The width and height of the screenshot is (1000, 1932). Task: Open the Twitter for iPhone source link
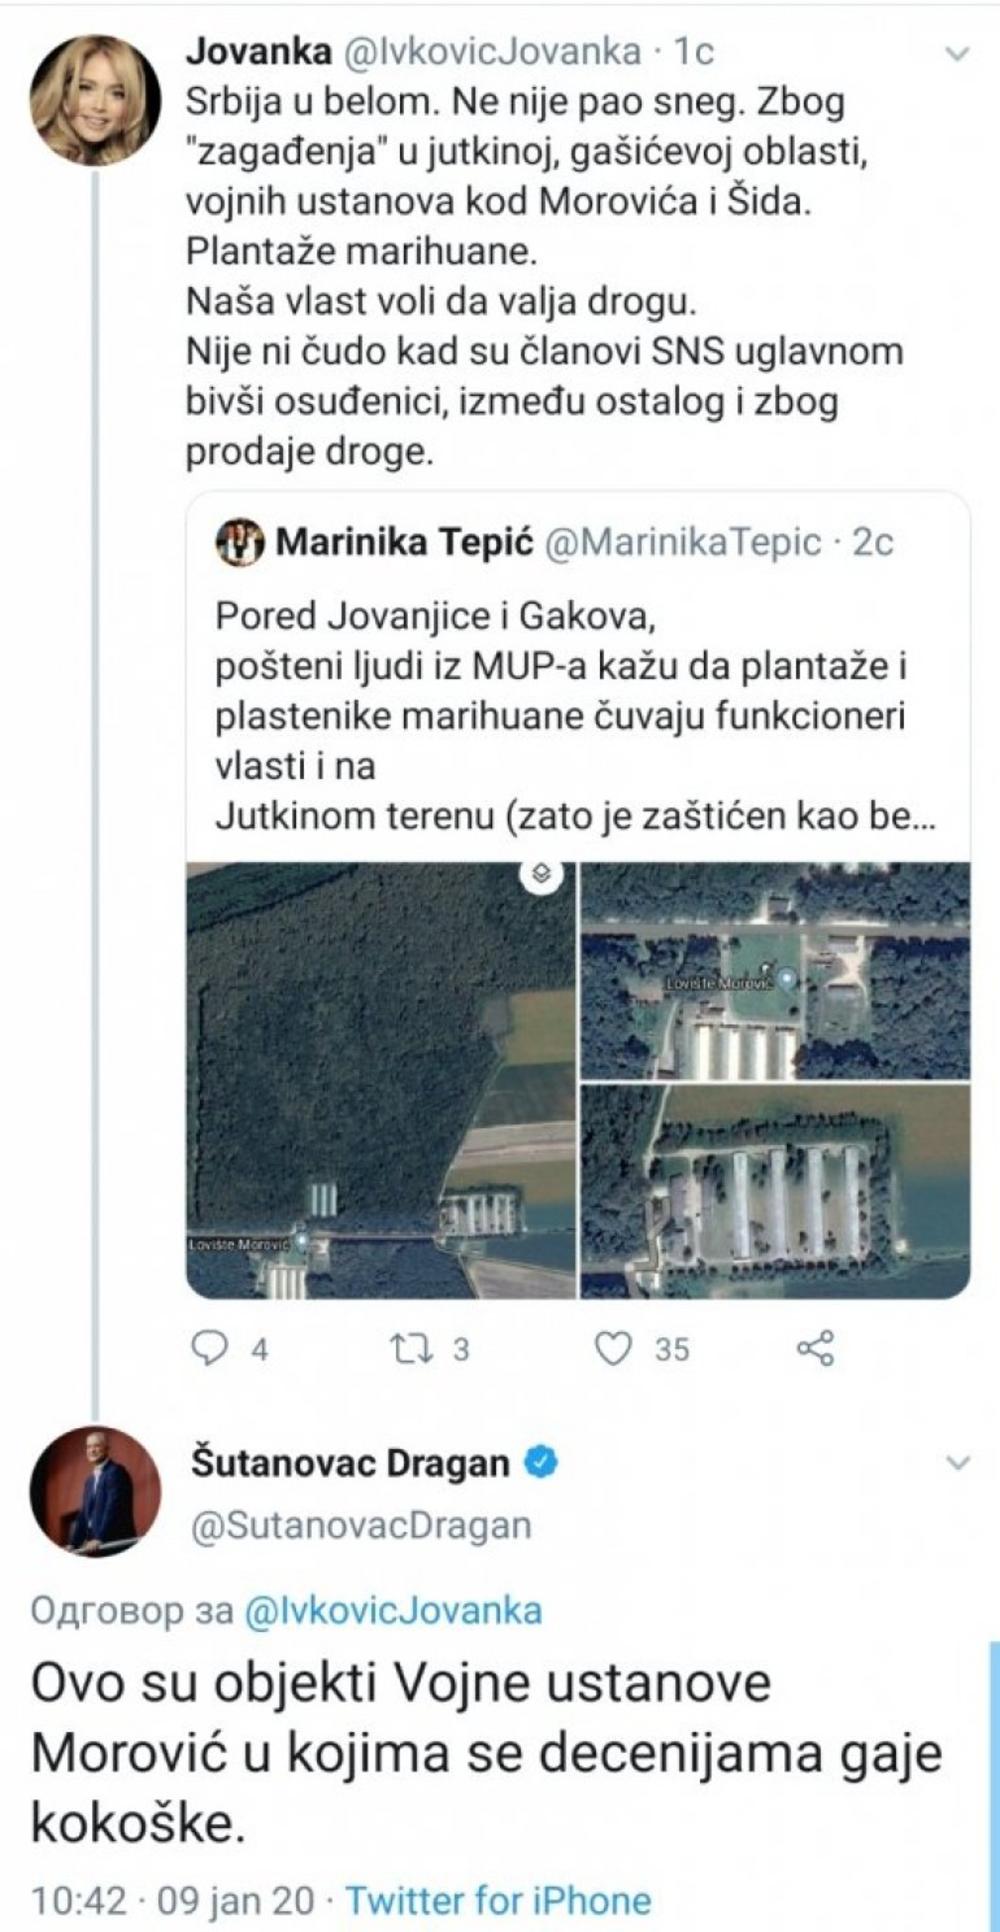(498, 1900)
